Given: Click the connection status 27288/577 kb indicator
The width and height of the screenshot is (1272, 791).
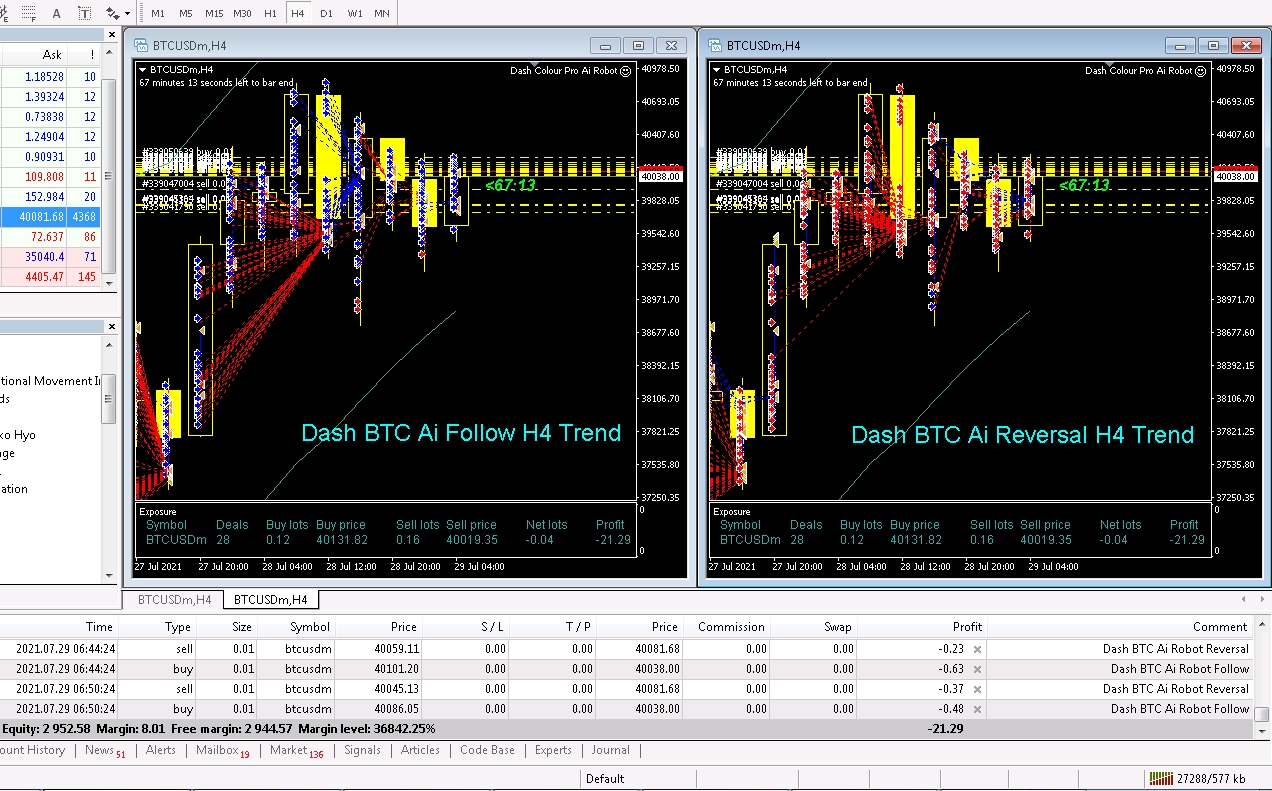Looking at the screenshot, I should [1196, 779].
